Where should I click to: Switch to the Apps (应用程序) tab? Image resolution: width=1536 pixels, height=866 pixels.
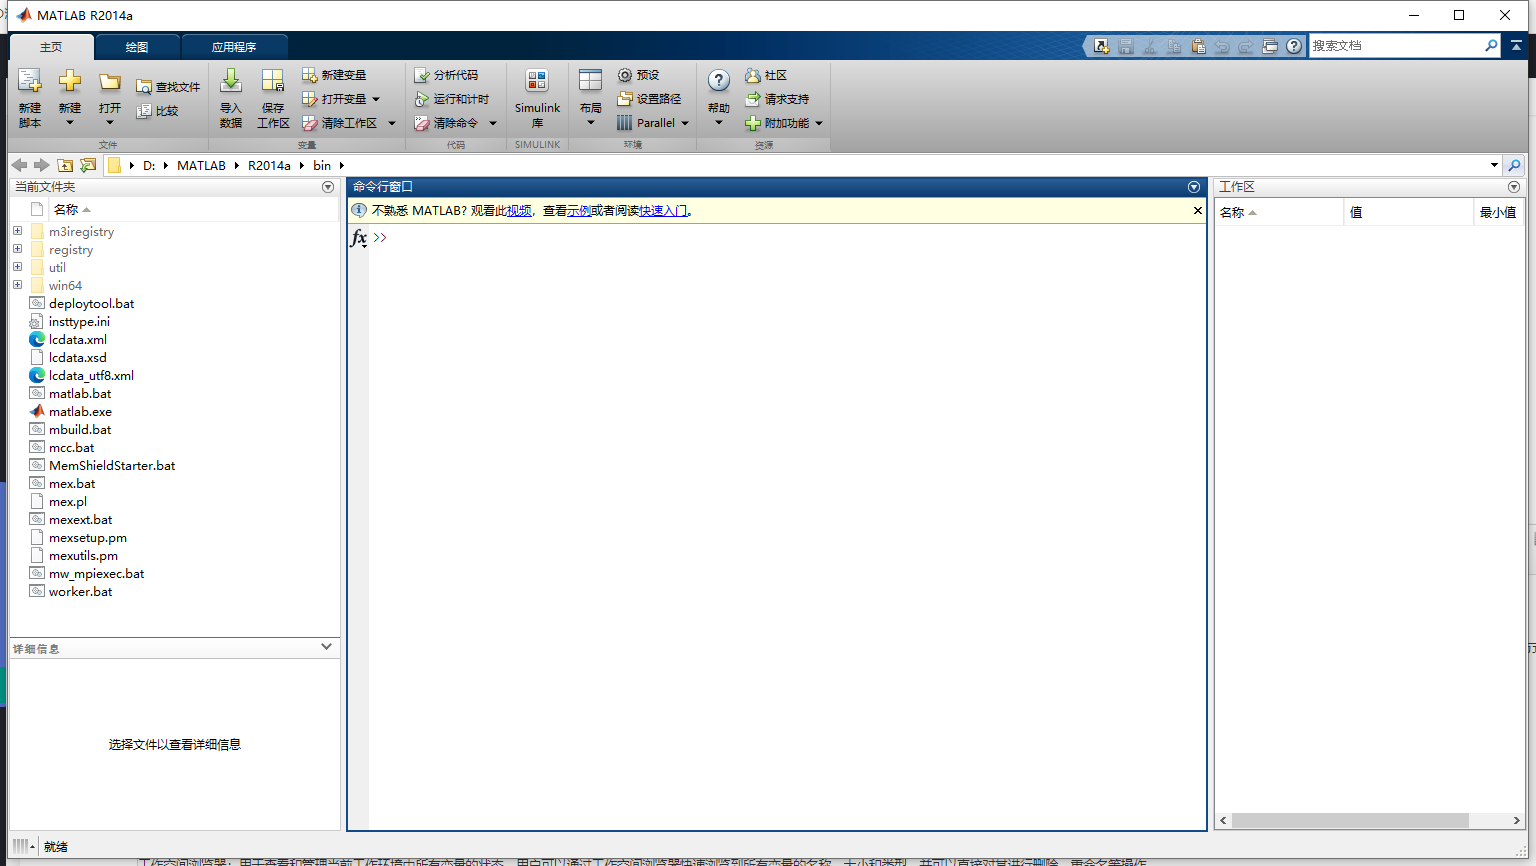pos(234,47)
